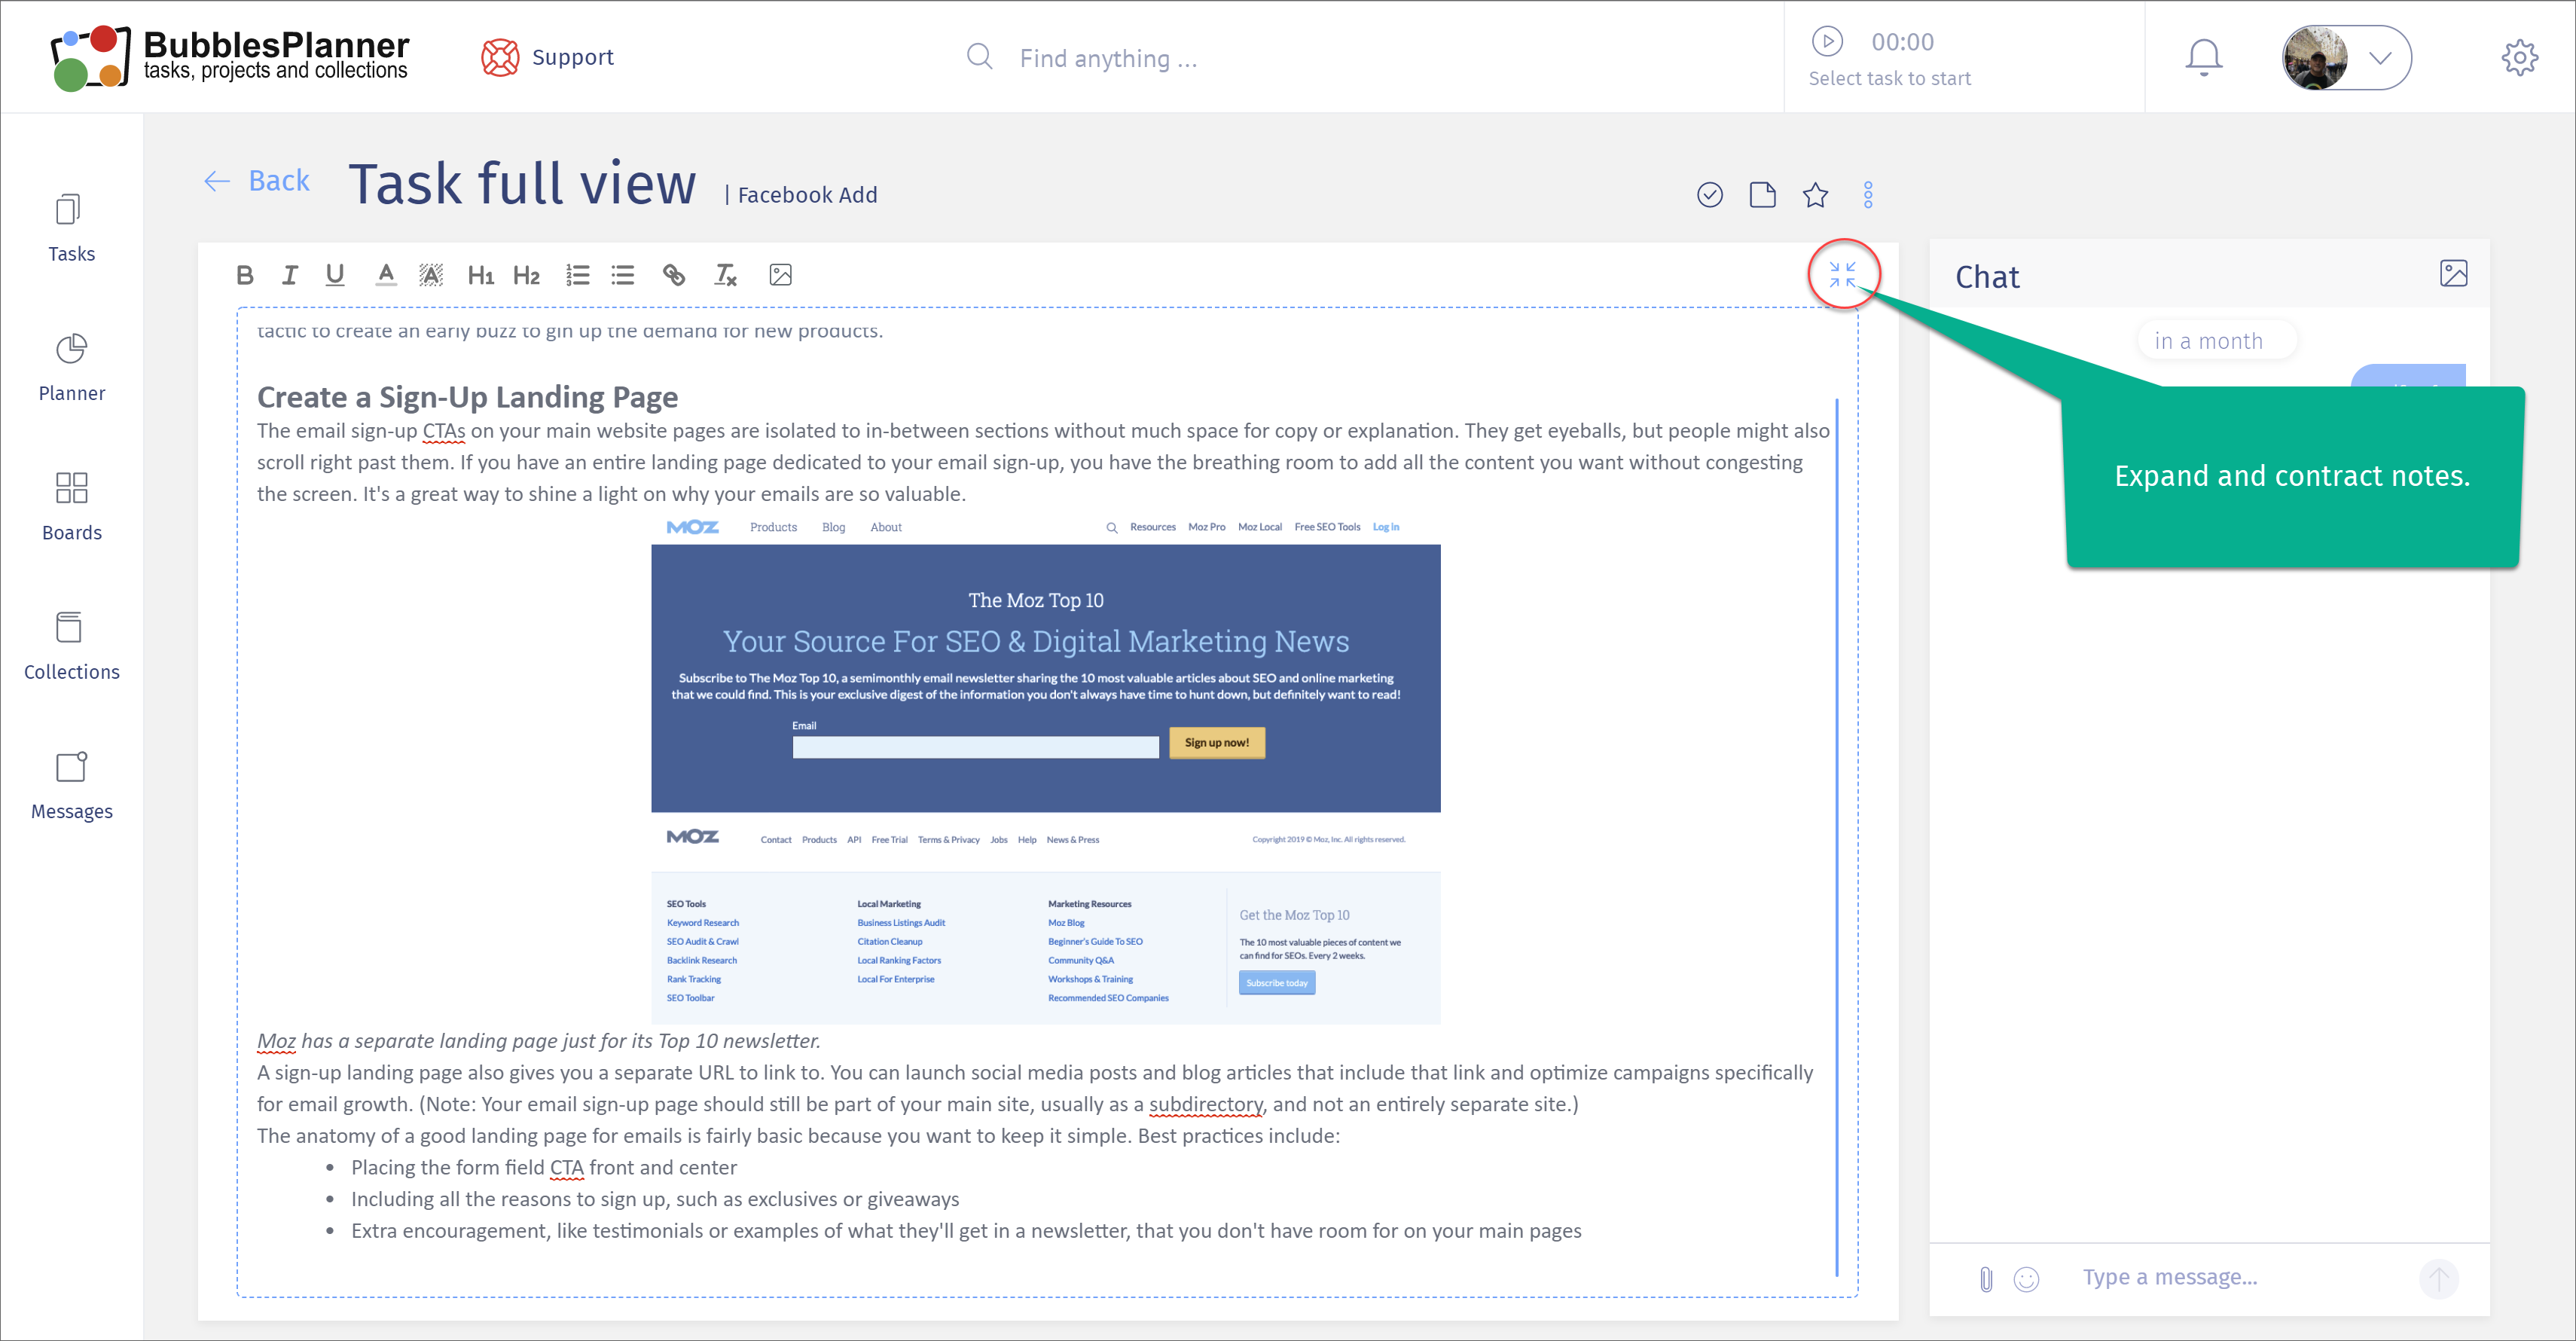
Task: Click the notes vertical scrollbar
Action: (x=1837, y=837)
